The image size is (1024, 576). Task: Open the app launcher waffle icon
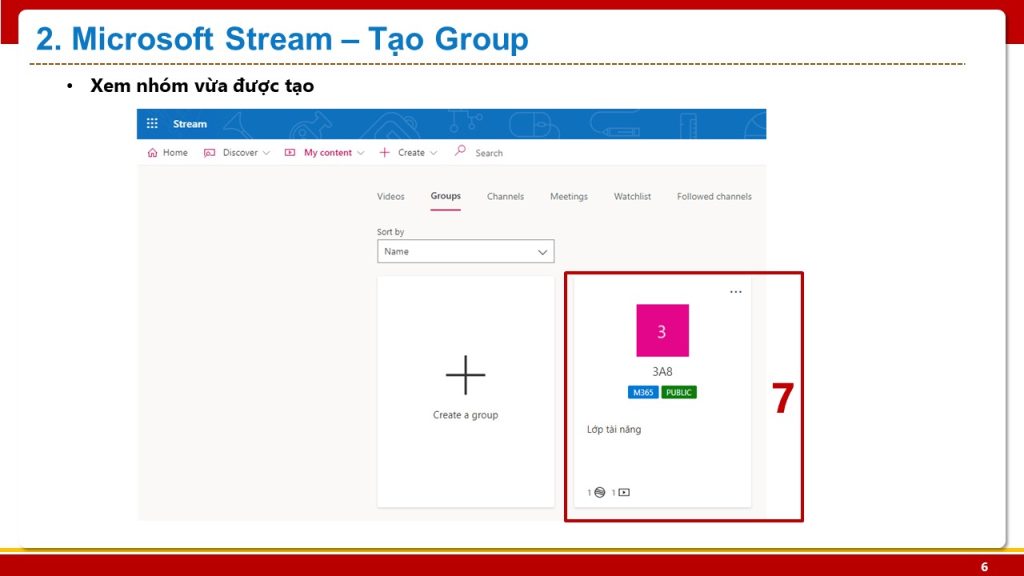(152, 123)
